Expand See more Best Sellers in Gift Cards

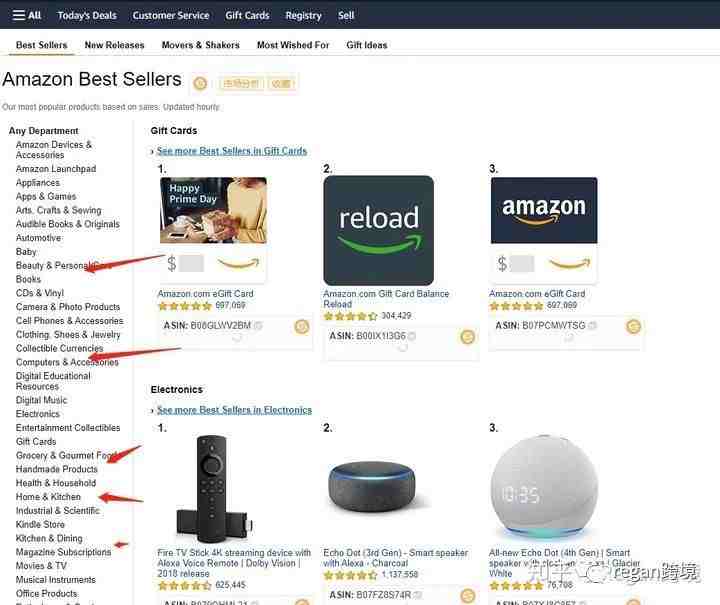[x=232, y=151]
